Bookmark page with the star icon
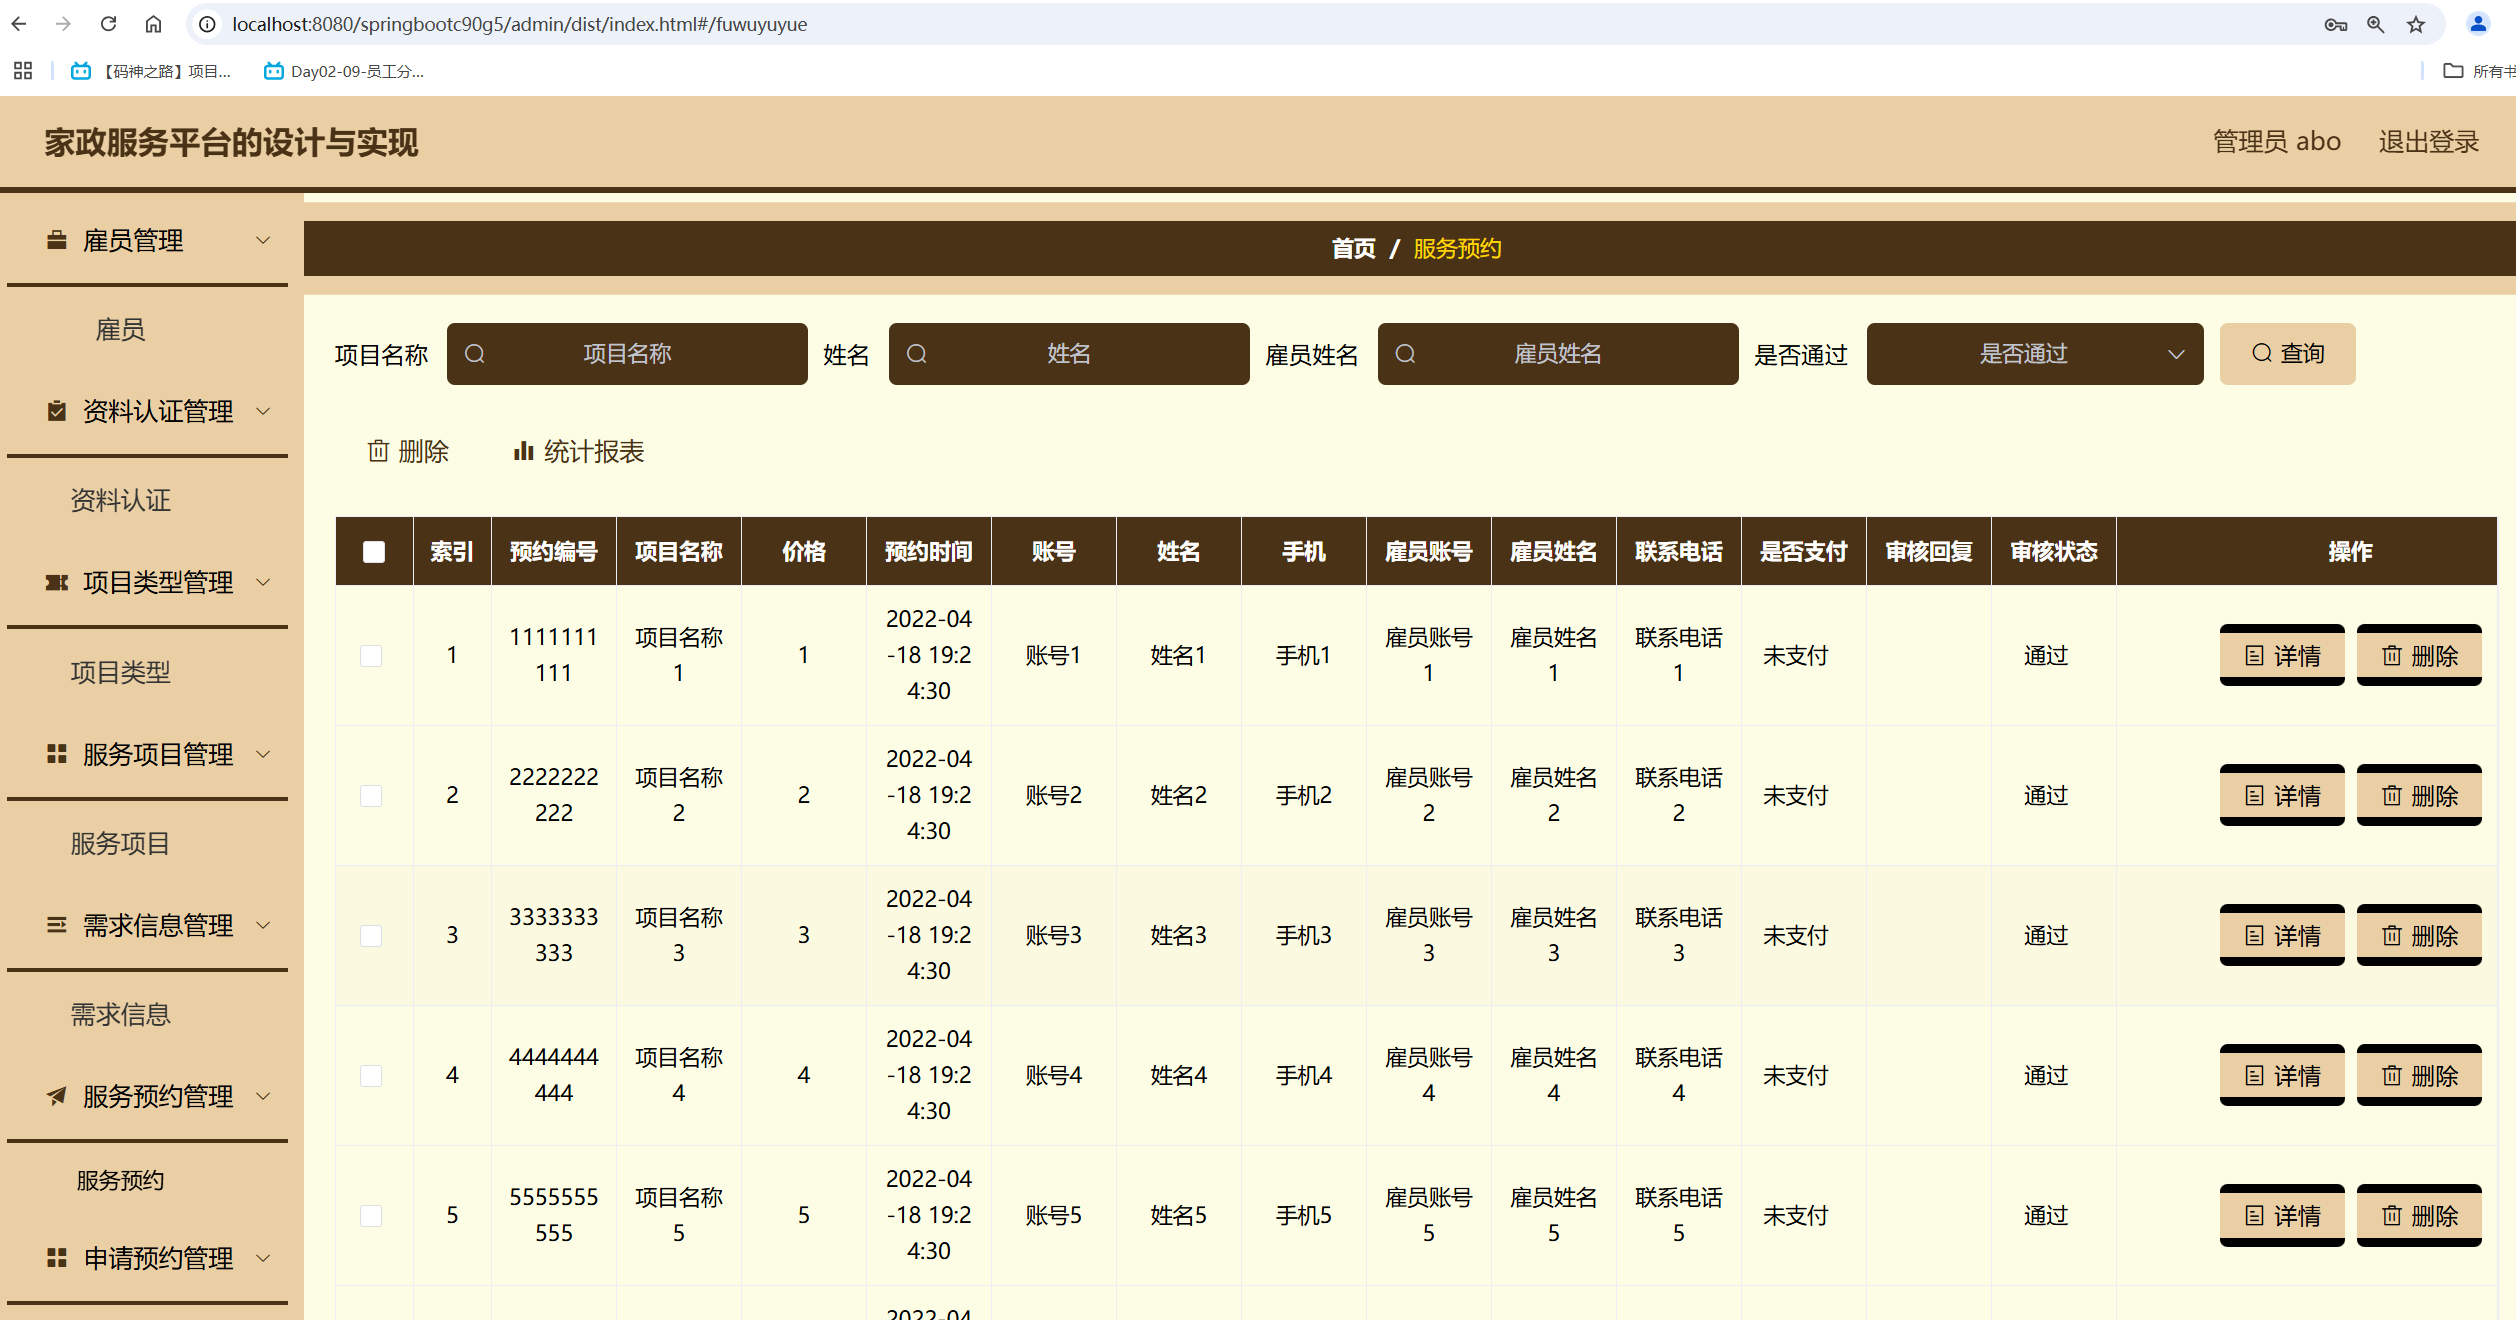2516x1320 pixels. coord(2416,24)
